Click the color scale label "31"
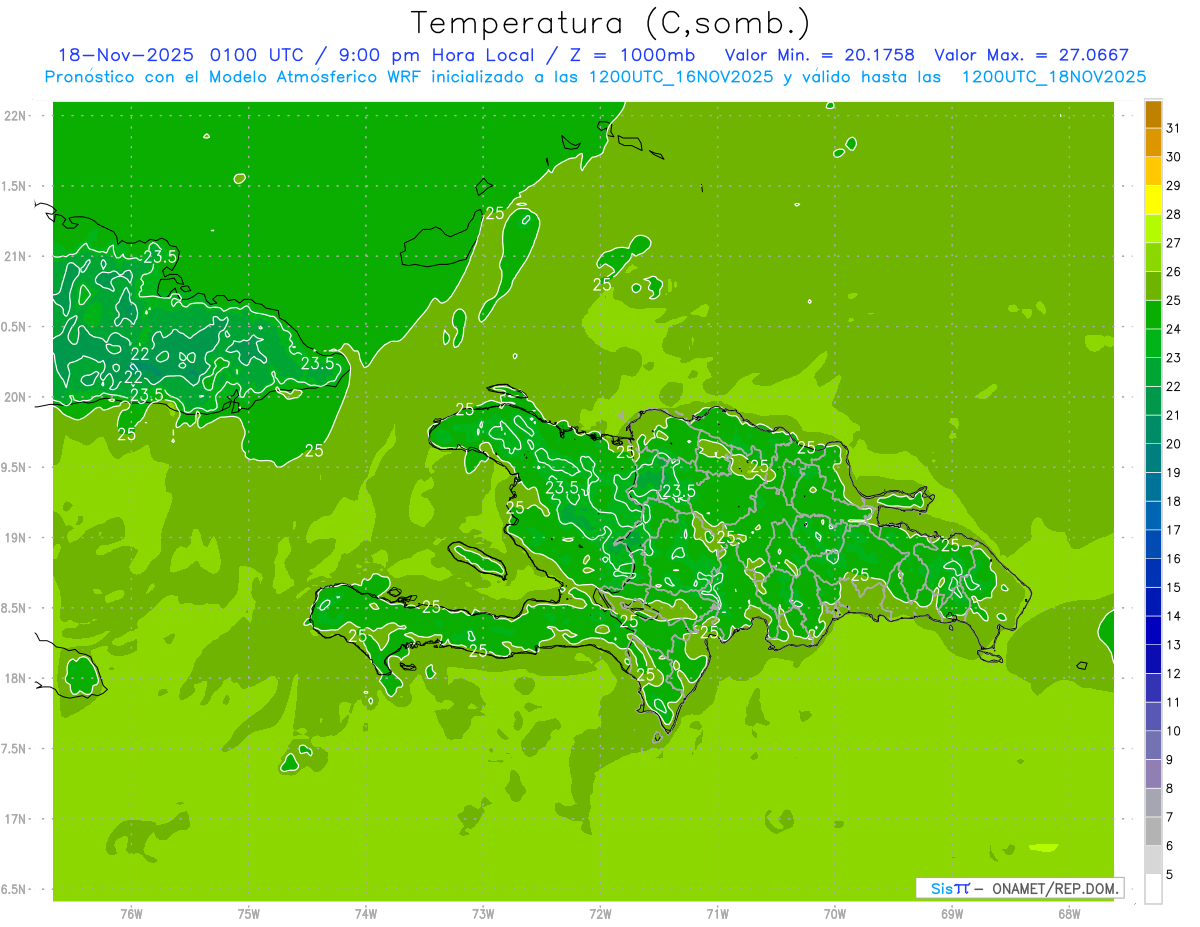The height and width of the screenshot is (927, 1200). coord(1173,128)
